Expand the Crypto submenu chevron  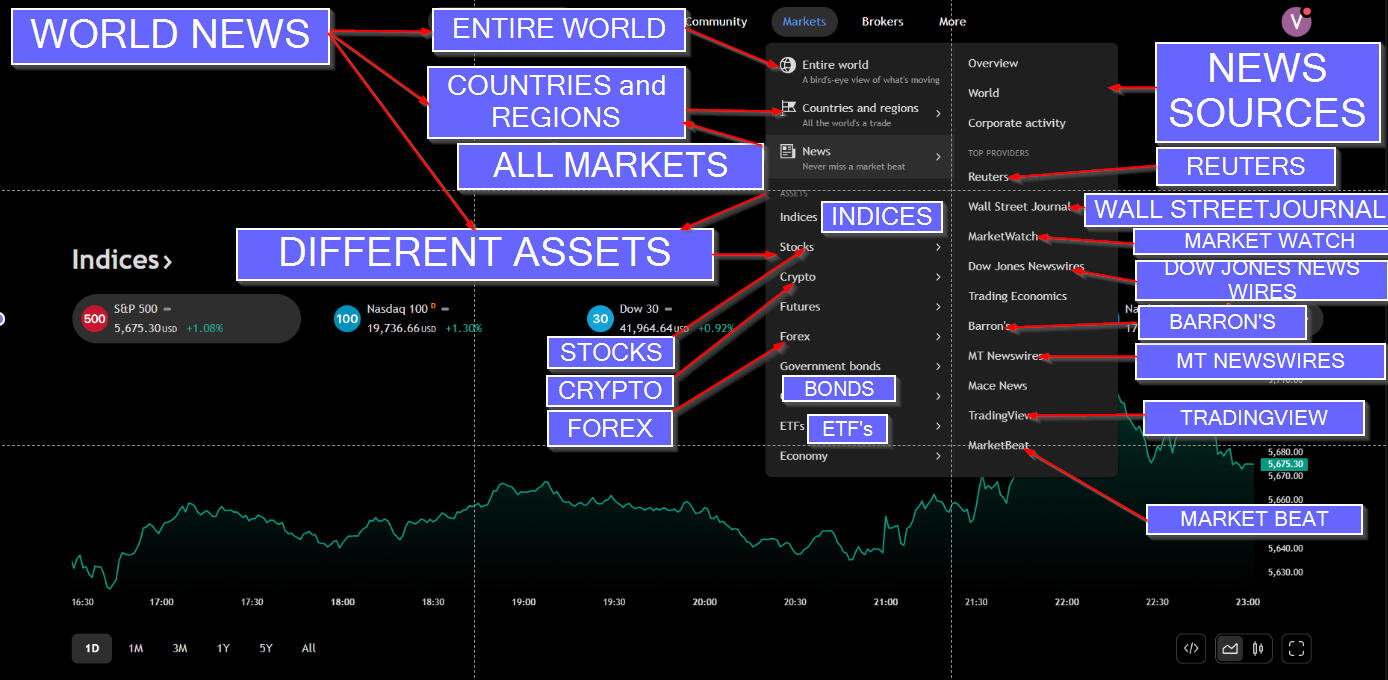[937, 277]
